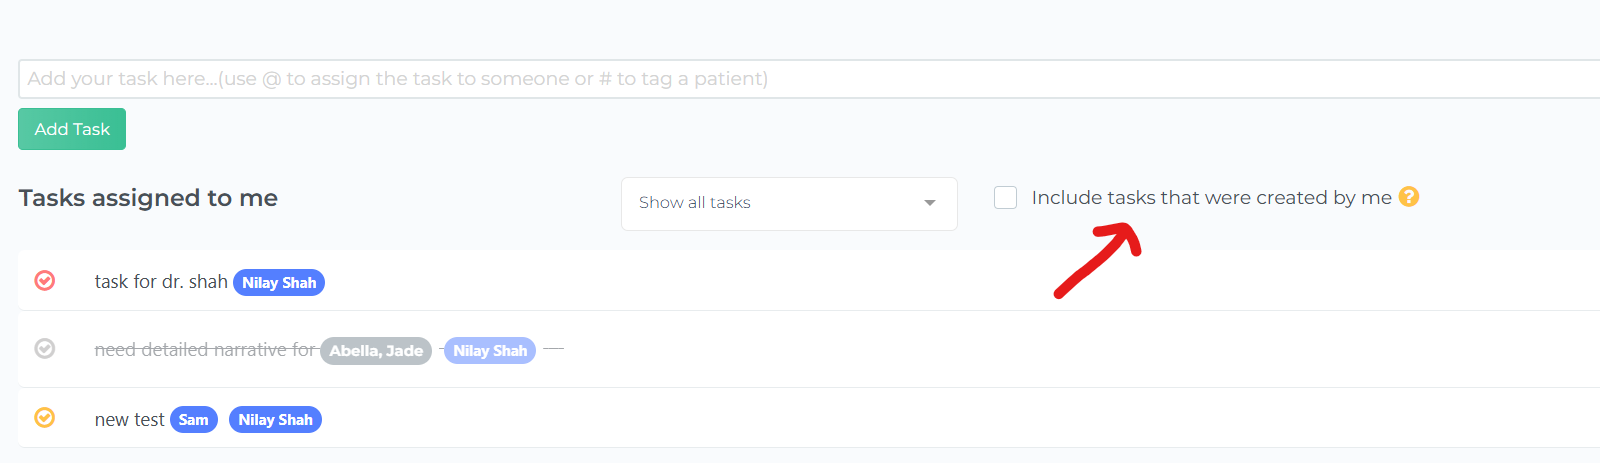Enable 'Include tasks that were created by me' checkbox
The height and width of the screenshot is (463, 1600).
1006,197
